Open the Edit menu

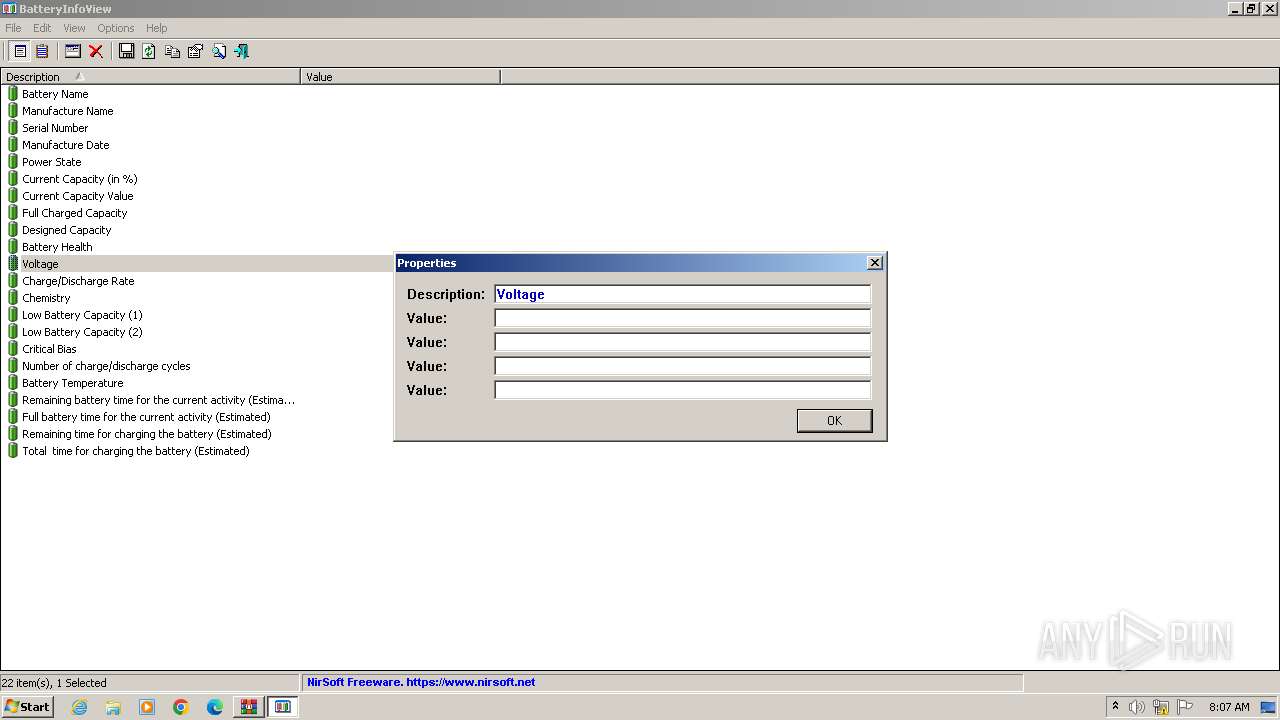[x=42, y=28]
